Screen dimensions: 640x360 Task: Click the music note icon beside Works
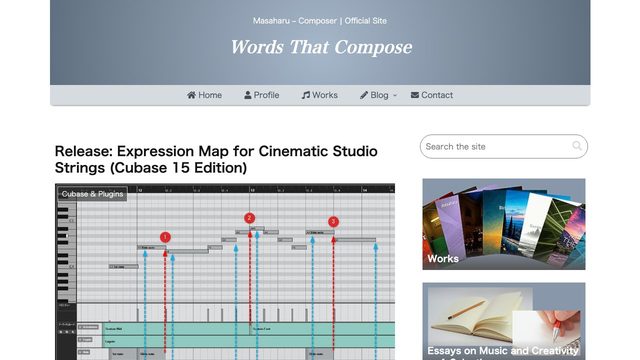click(306, 95)
